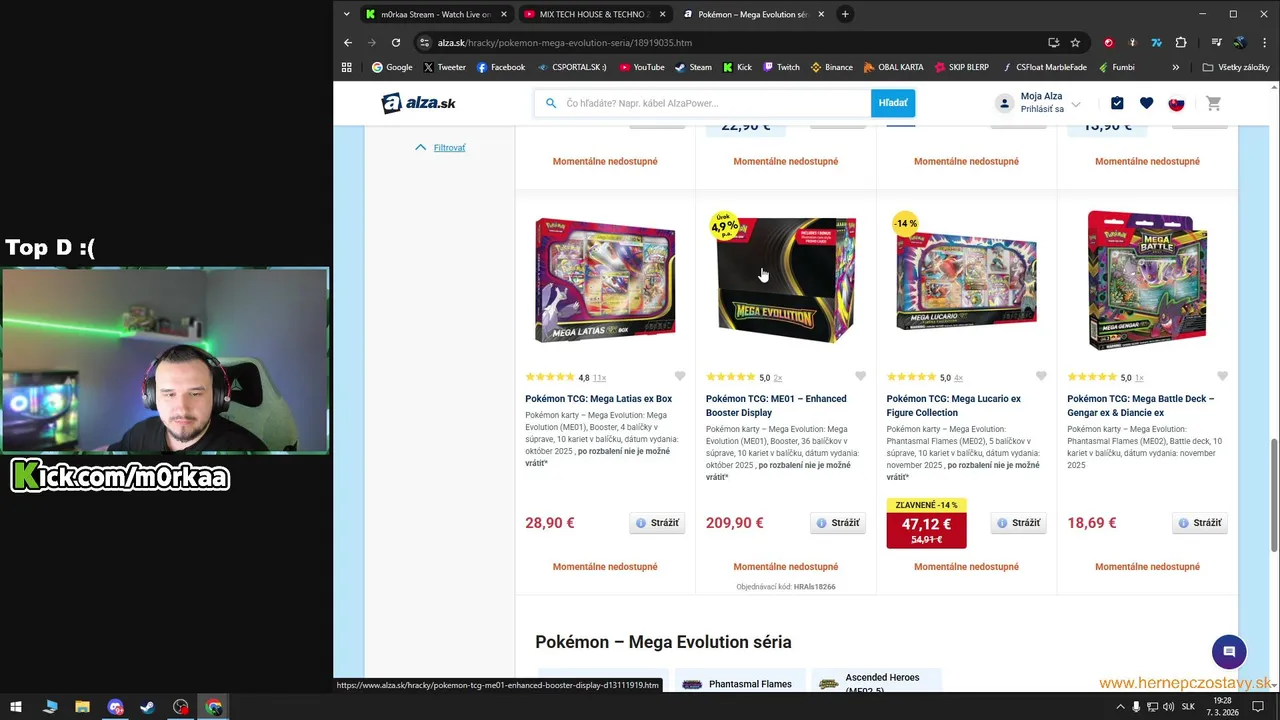Screen dimensions: 1280x720
Task: Open the Alza.sk logo home link
Action: pos(418,103)
